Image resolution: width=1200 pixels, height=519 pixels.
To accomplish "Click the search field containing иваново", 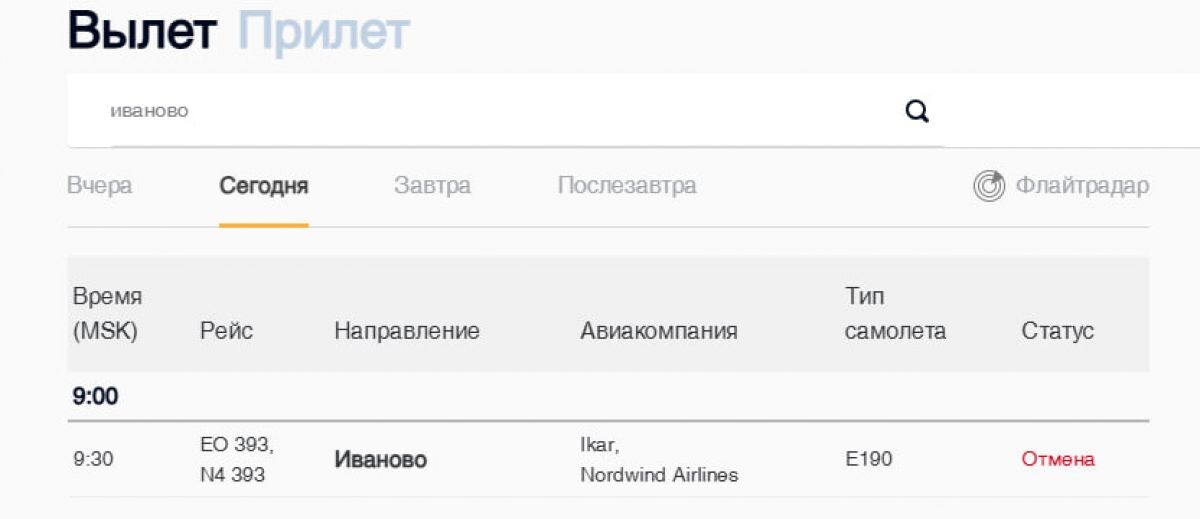I will pyautogui.click(x=480, y=111).
